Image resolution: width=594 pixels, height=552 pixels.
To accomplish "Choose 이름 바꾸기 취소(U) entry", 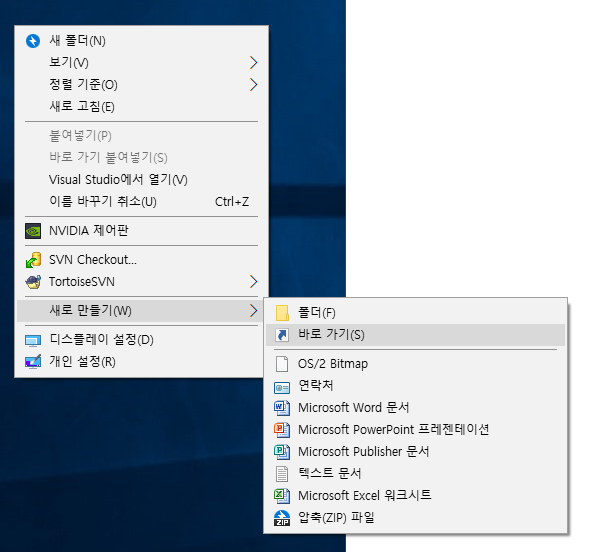I will pos(141,201).
